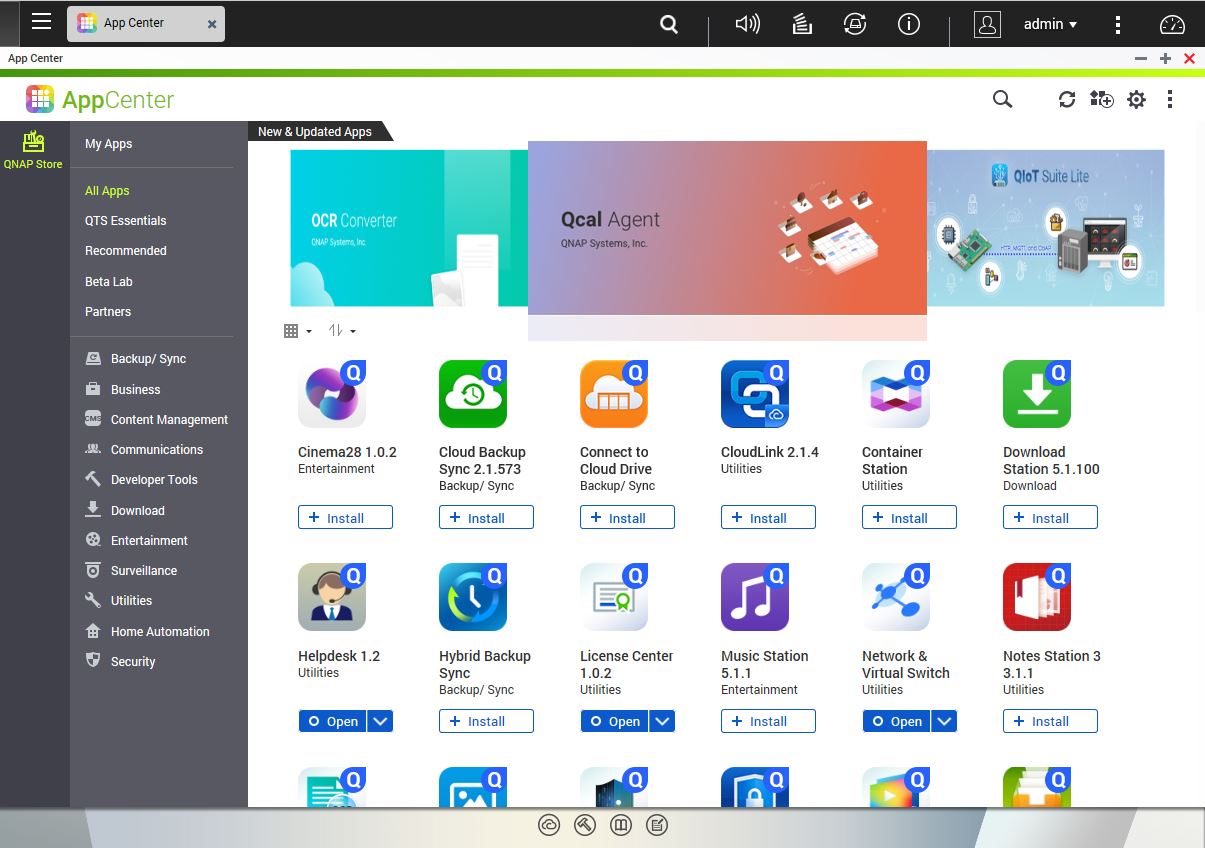
Task: Install Download Station
Action: [x=1050, y=518]
